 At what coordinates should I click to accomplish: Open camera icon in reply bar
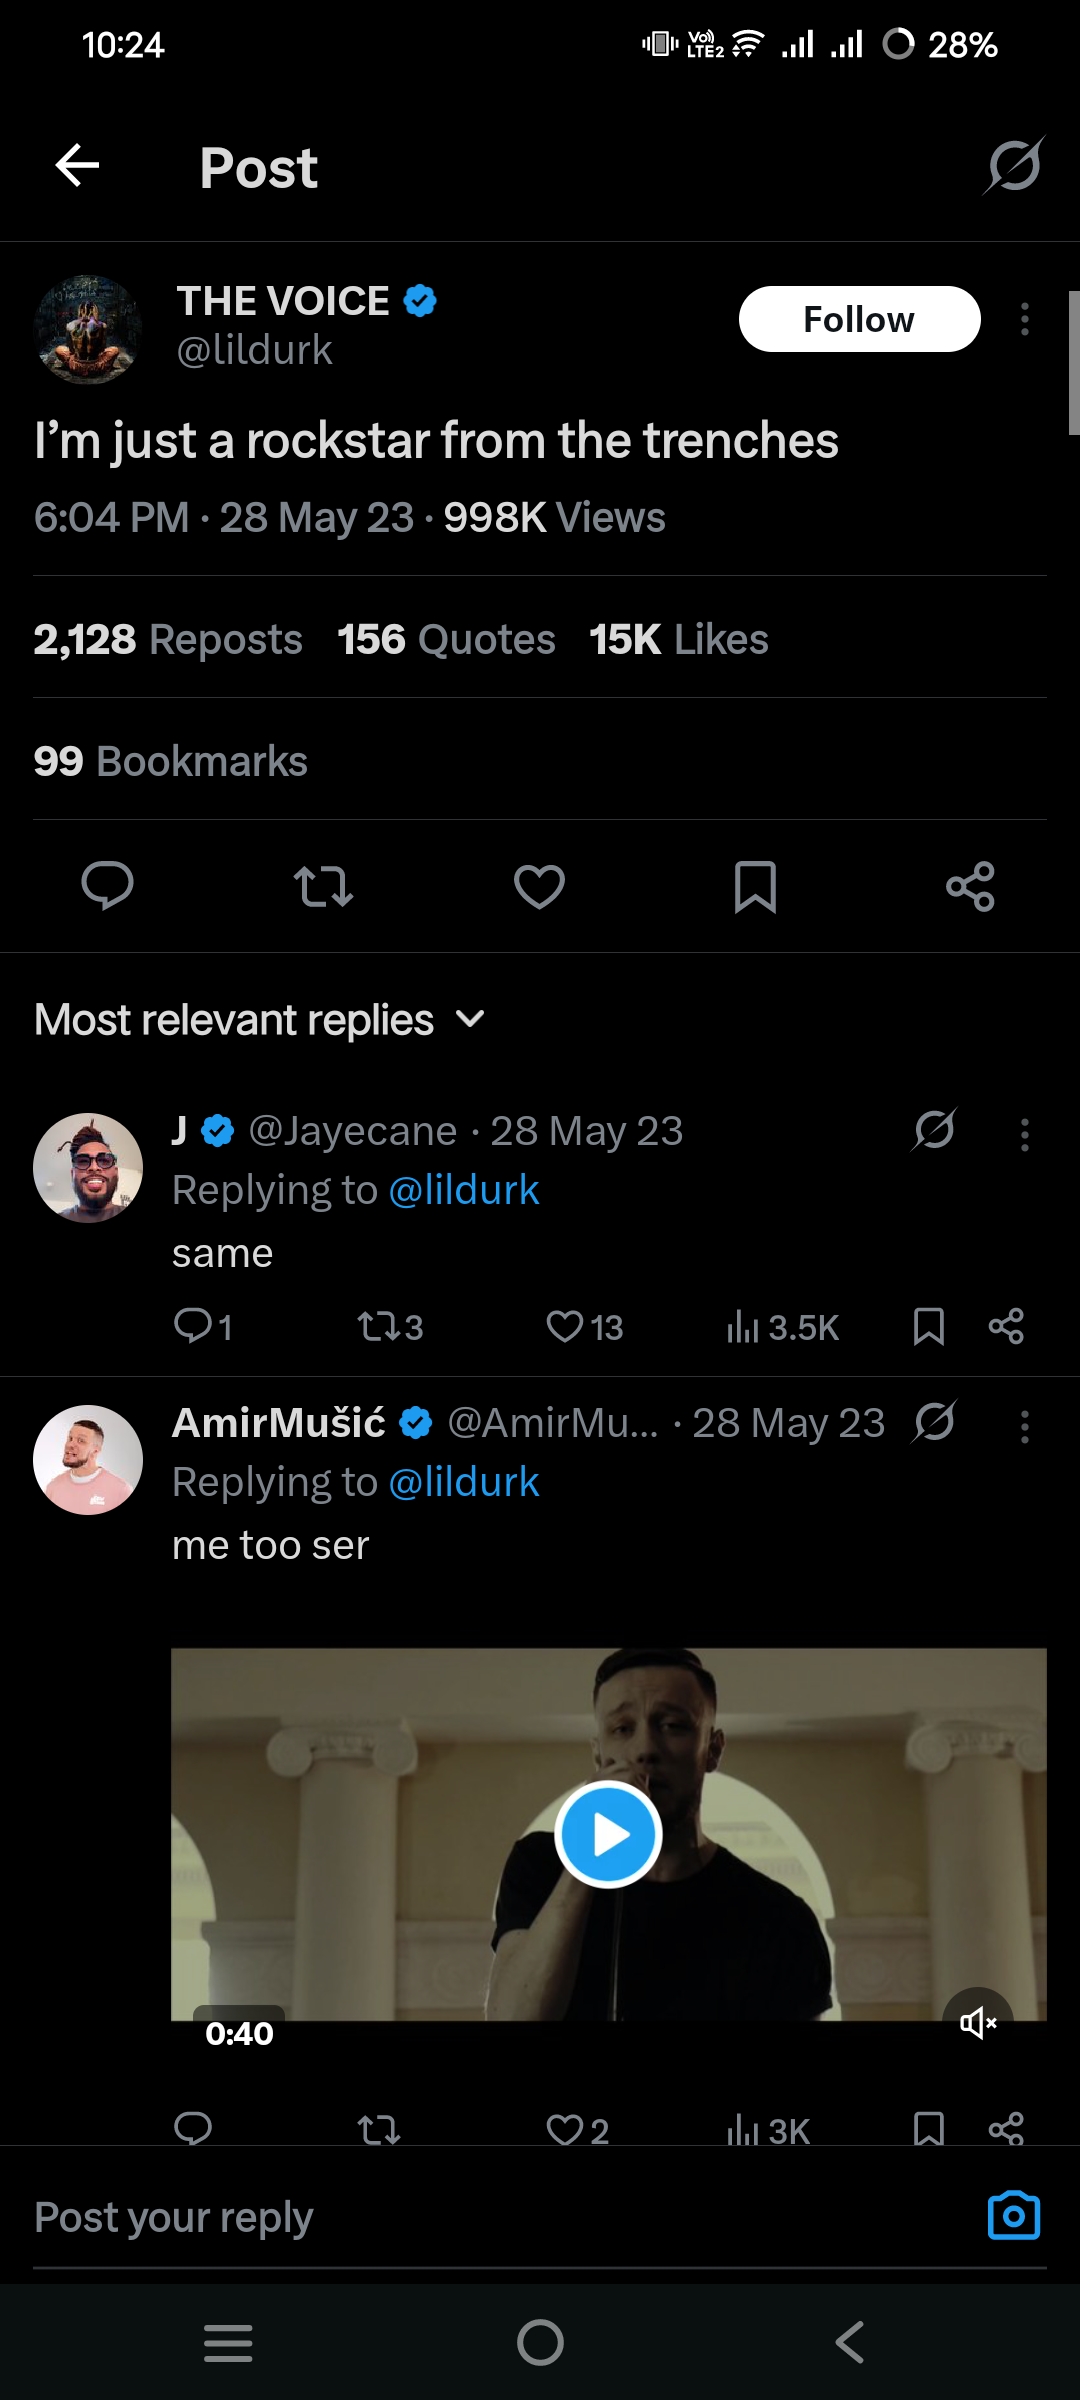pyautogui.click(x=1013, y=2216)
